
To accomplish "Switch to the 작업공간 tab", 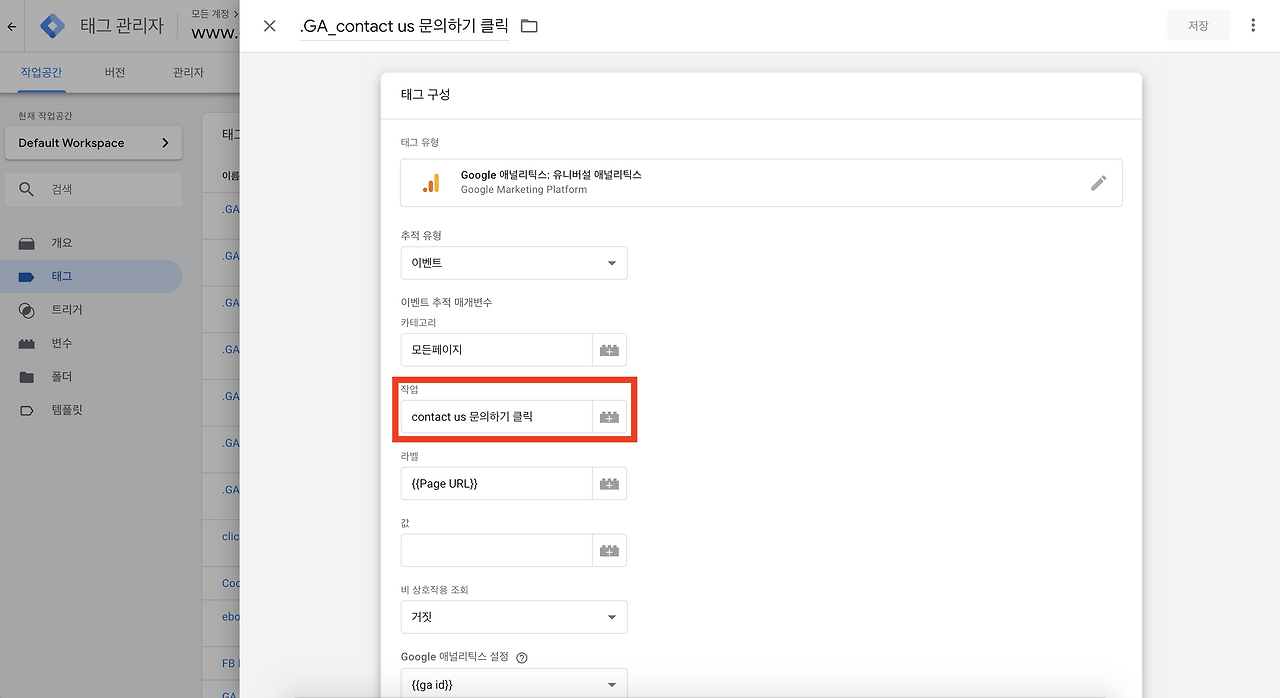I will pos(41,72).
